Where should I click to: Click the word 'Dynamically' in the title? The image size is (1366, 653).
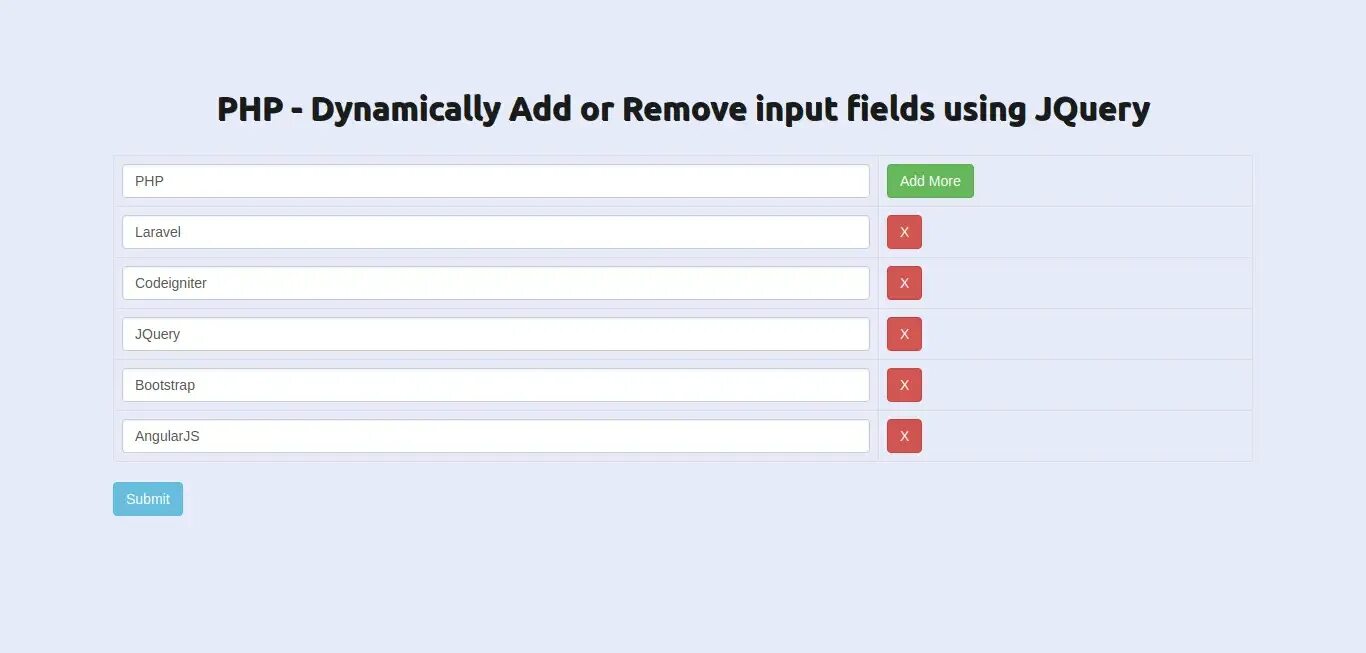pos(405,110)
